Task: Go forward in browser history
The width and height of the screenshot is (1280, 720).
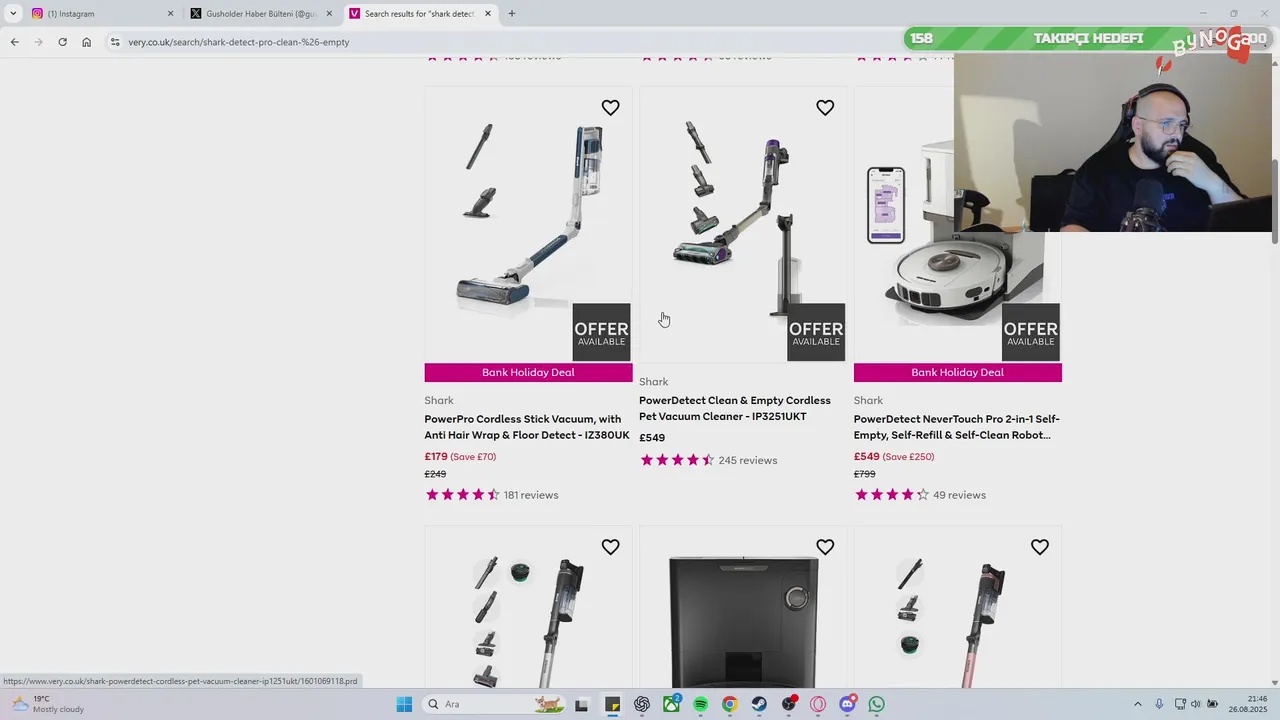Action: (39, 42)
